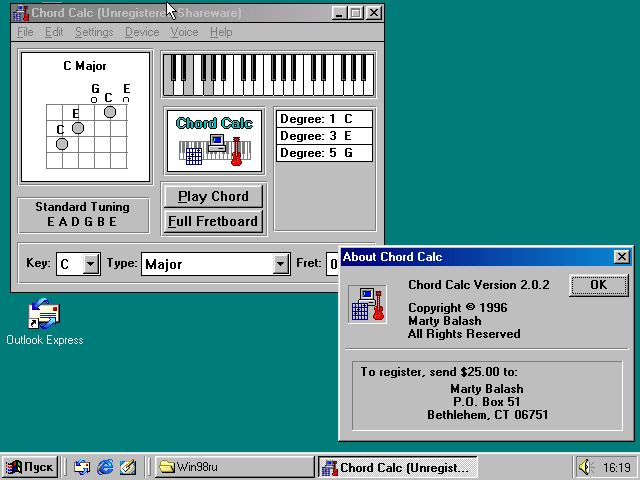Click Chord Calc taskbar button

tap(398, 467)
